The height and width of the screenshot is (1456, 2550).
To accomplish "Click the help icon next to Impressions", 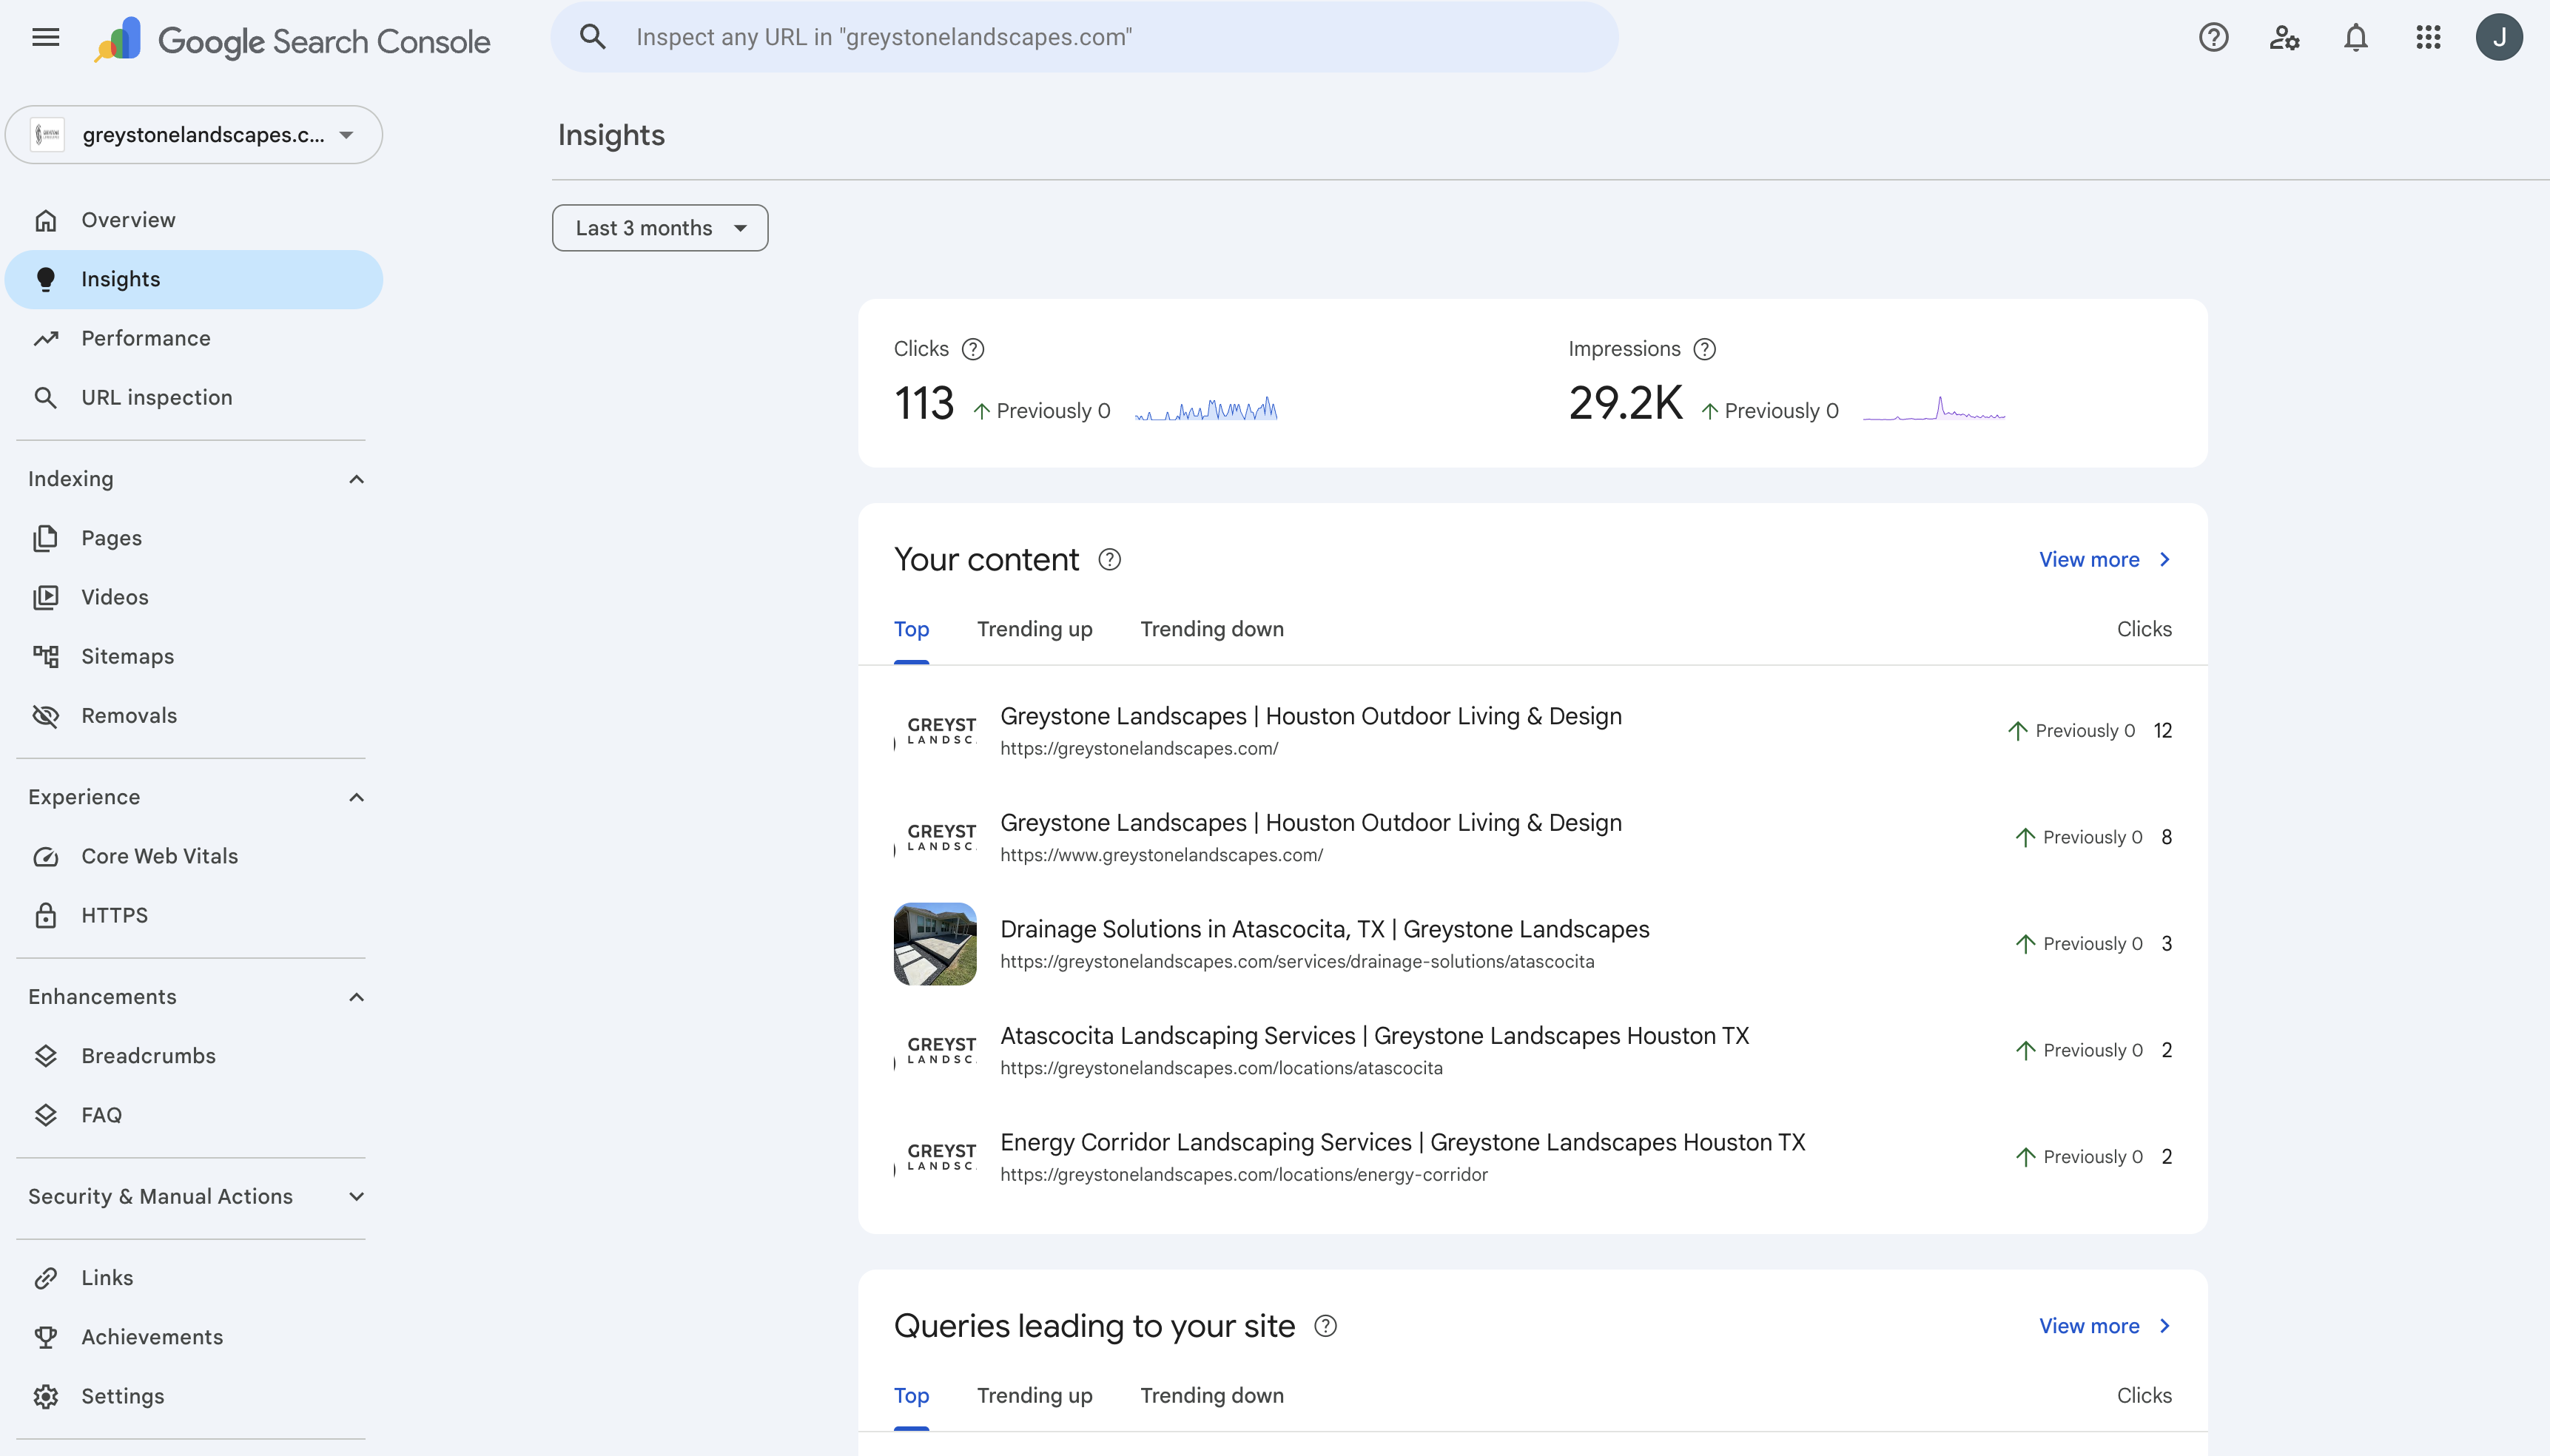I will pyautogui.click(x=1705, y=349).
